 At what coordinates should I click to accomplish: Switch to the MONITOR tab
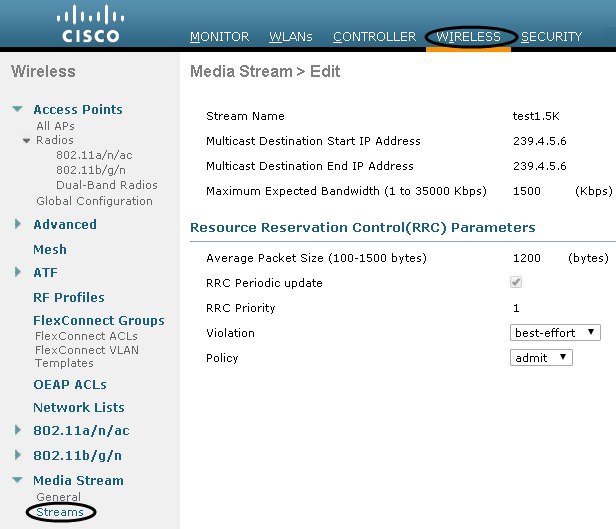click(x=219, y=37)
